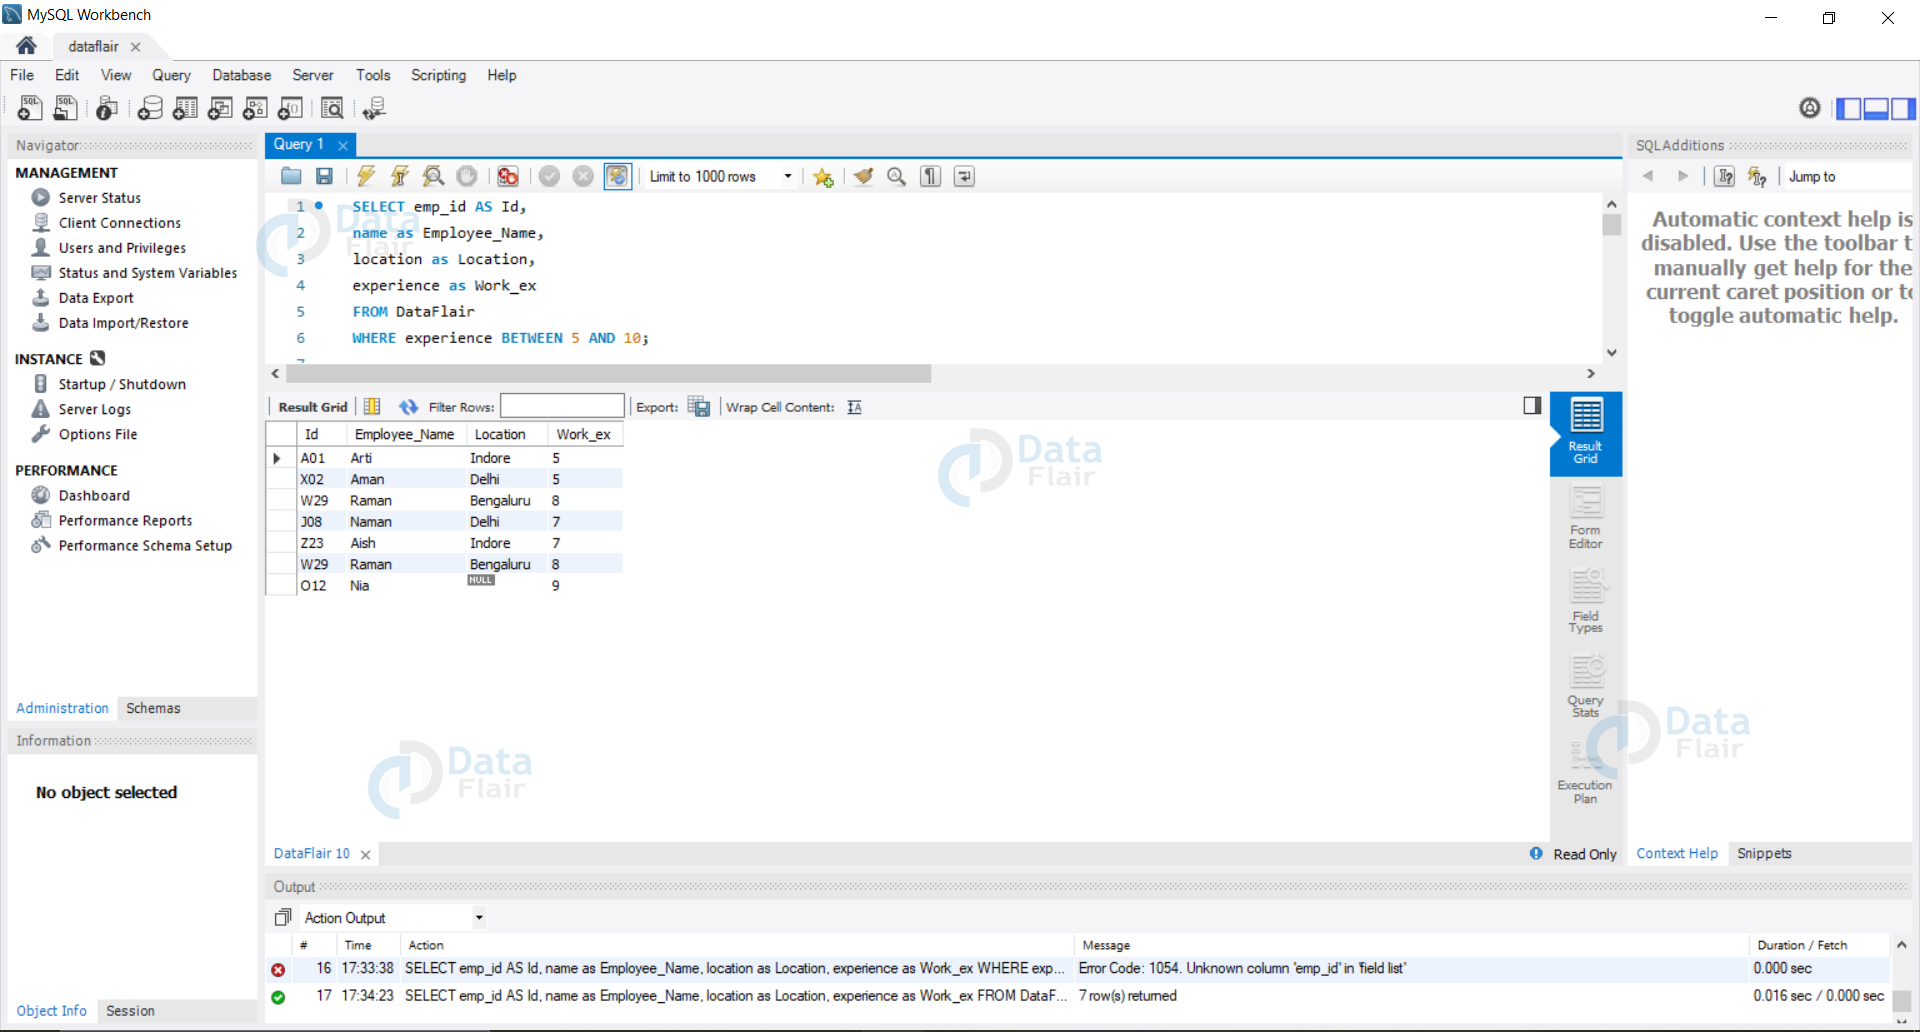Go to the home screen tab

27,46
